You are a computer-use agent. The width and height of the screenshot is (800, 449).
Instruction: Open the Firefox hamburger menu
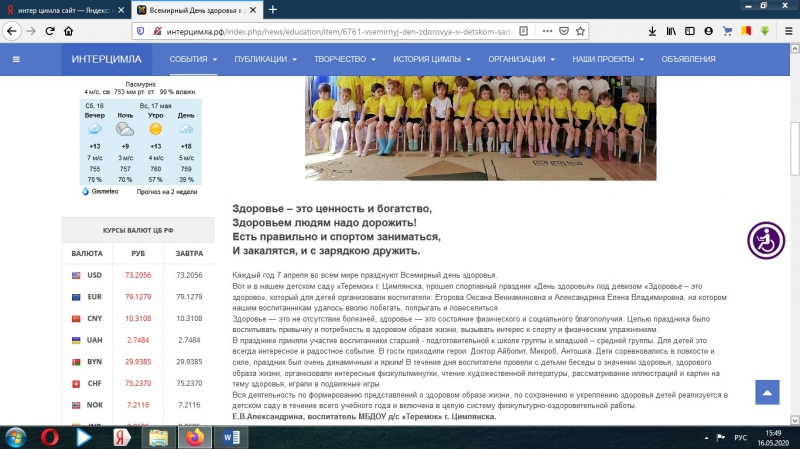coord(788,31)
